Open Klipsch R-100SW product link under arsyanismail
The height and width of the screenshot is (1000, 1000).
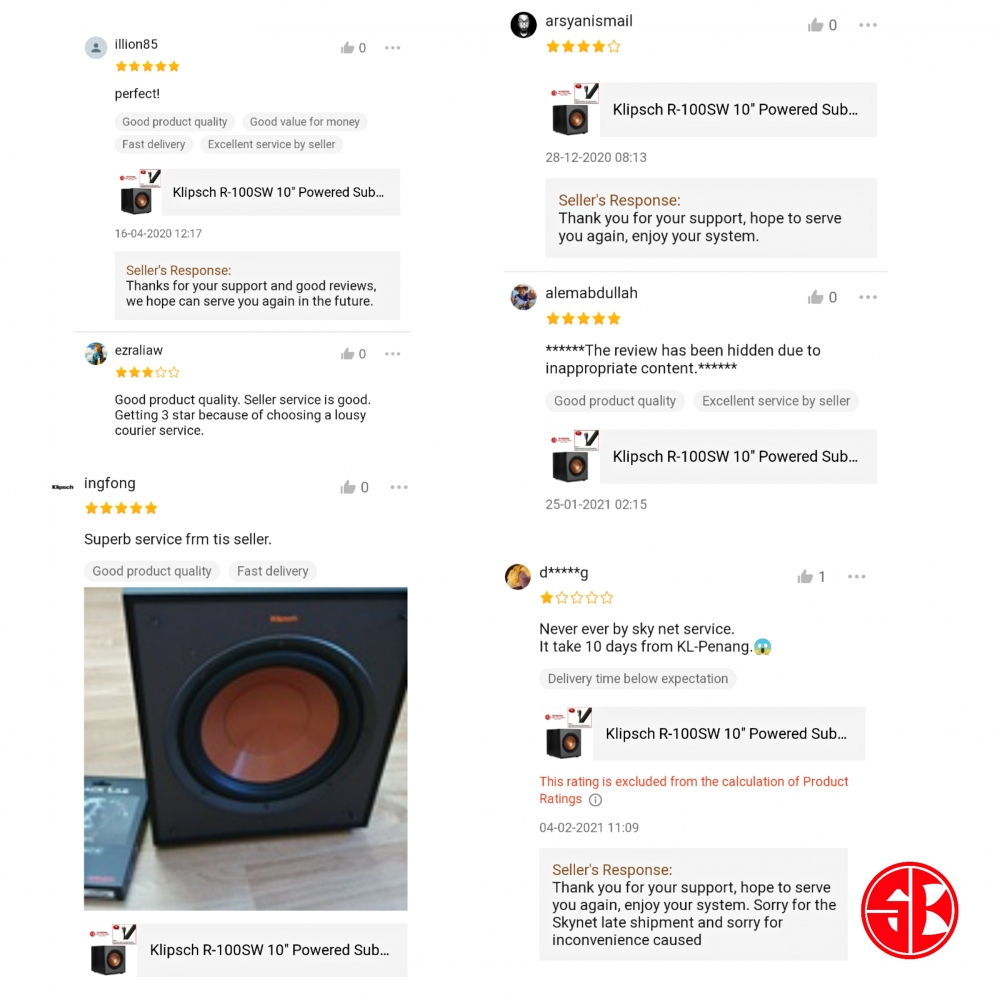(712, 110)
